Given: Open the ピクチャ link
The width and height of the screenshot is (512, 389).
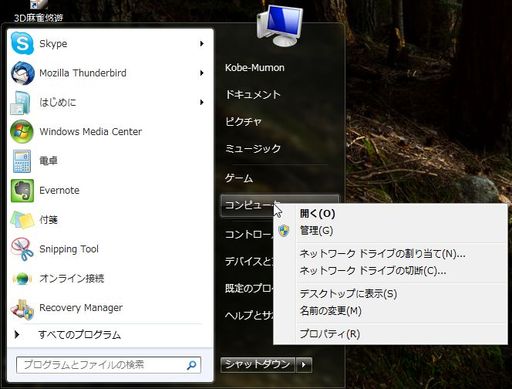Looking at the screenshot, I should point(243,122).
